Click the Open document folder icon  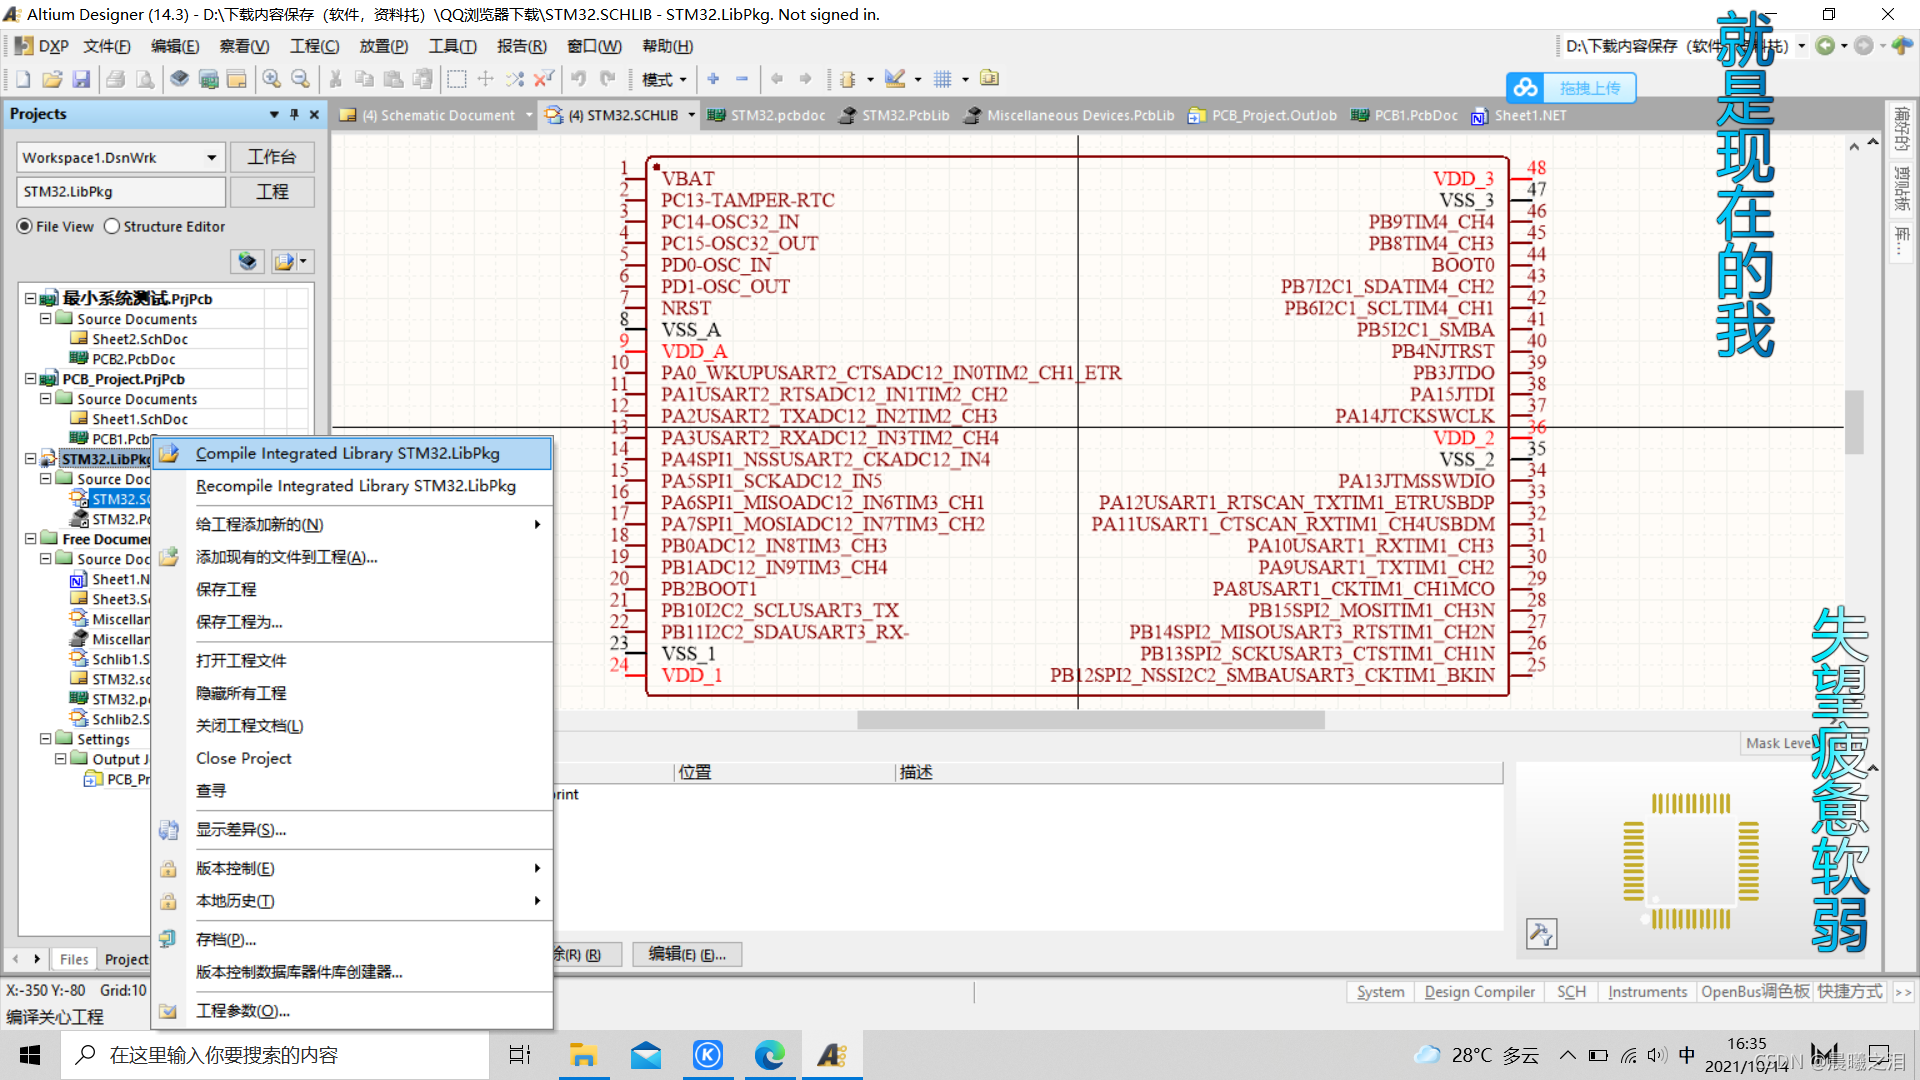[x=52, y=79]
